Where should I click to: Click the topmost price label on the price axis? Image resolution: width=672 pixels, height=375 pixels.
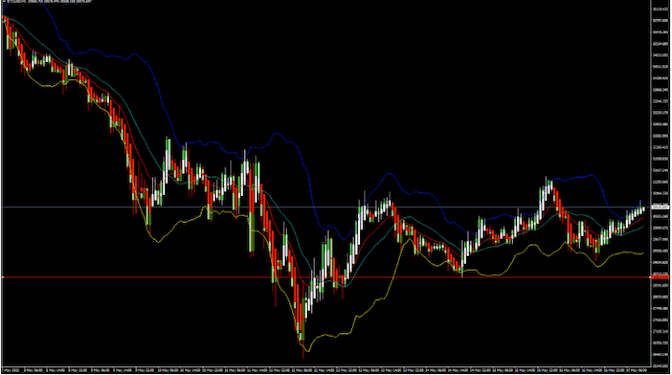(660, 9)
